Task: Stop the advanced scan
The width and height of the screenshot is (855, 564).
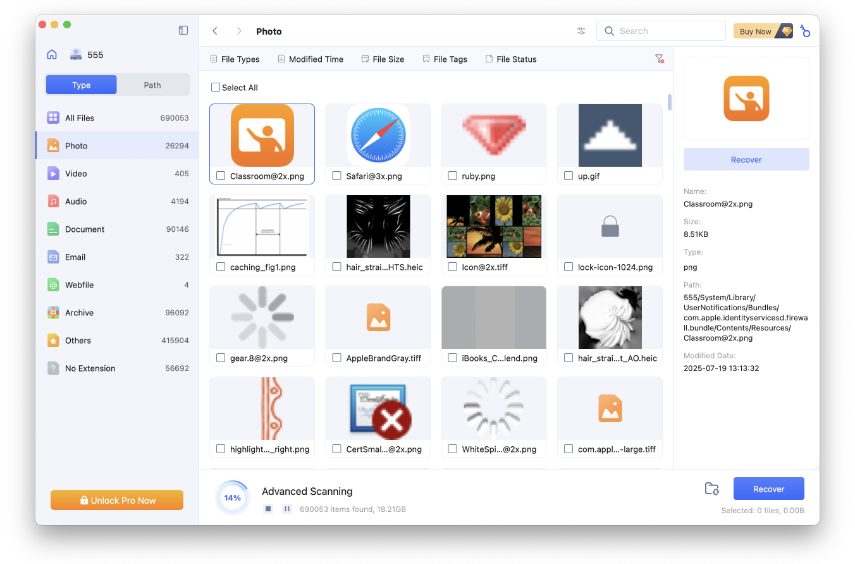Action: point(268,508)
